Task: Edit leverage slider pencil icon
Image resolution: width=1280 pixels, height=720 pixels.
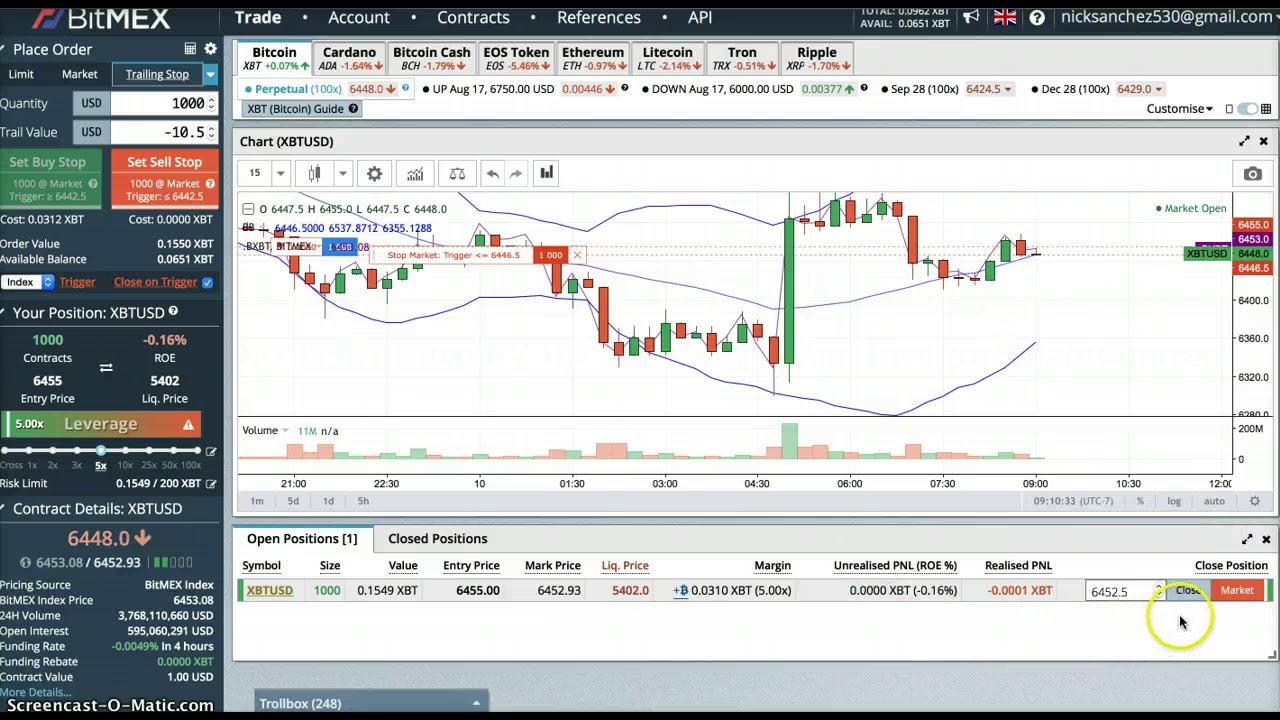Action: click(210, 452)
